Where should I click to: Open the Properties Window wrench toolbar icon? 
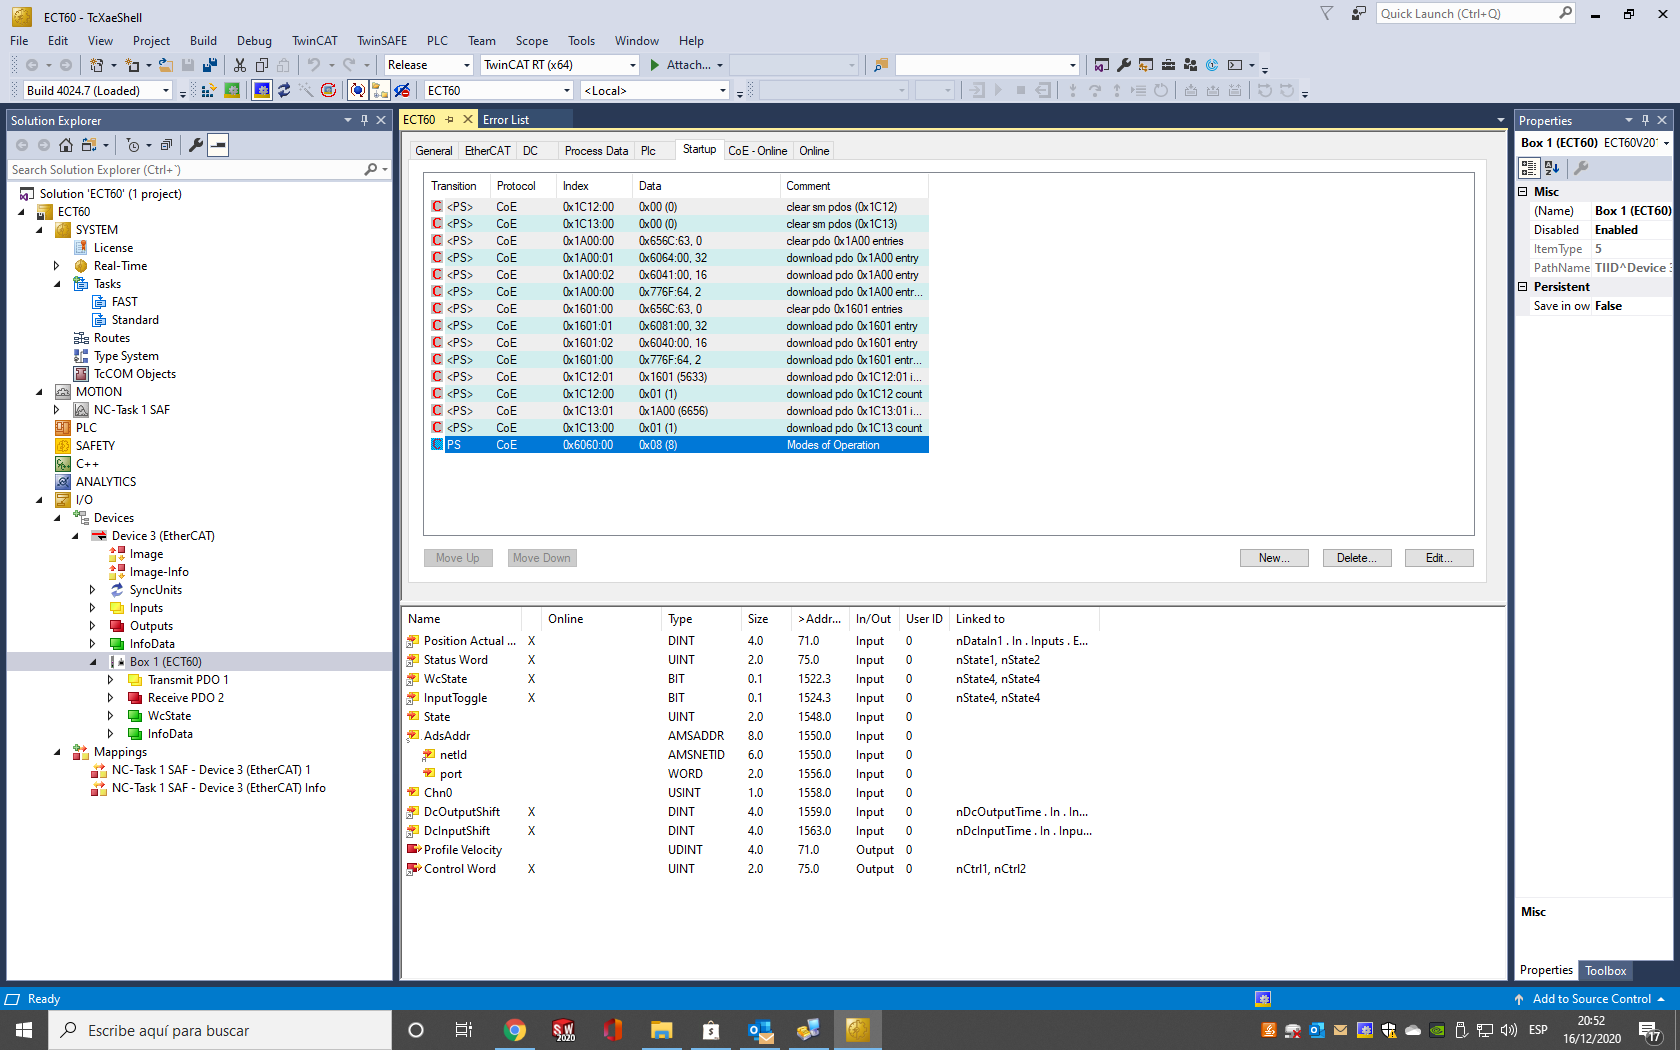1124,65
